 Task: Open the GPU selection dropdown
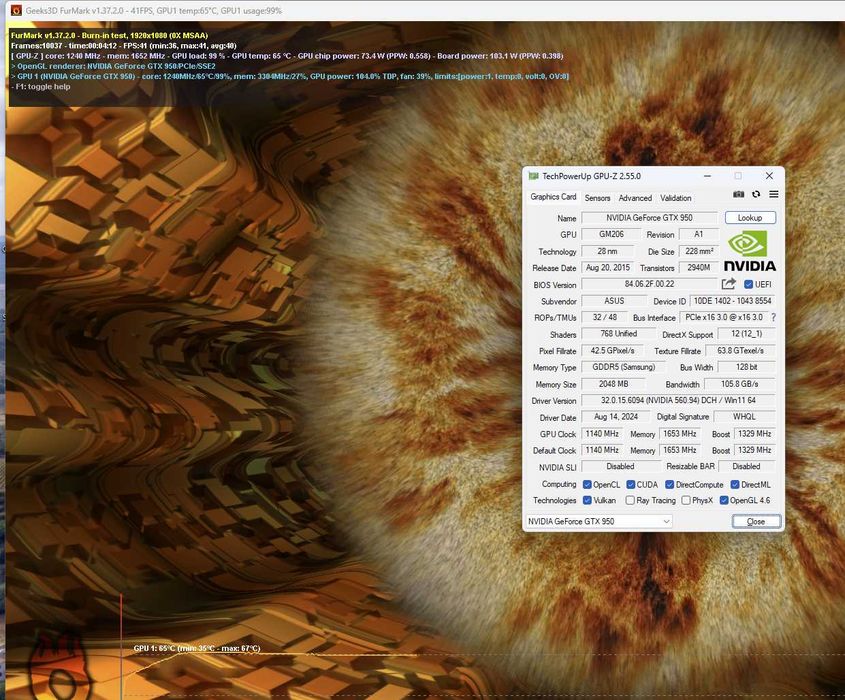599,521
